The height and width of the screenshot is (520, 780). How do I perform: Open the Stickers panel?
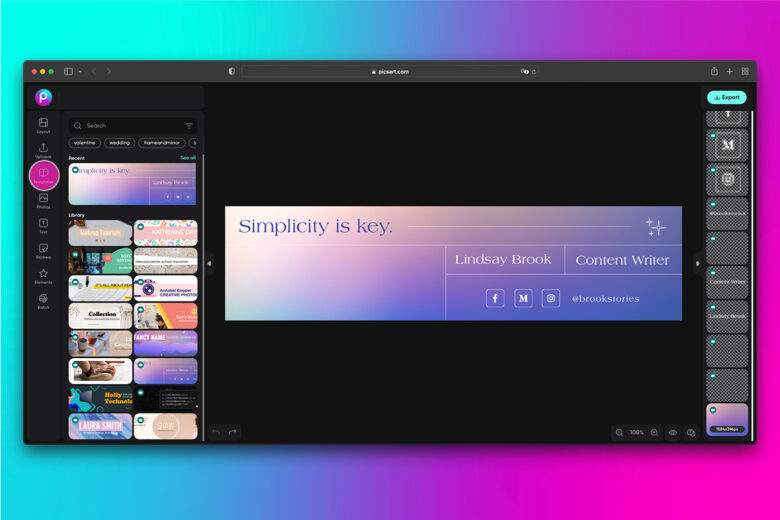(x=43, y=250)
